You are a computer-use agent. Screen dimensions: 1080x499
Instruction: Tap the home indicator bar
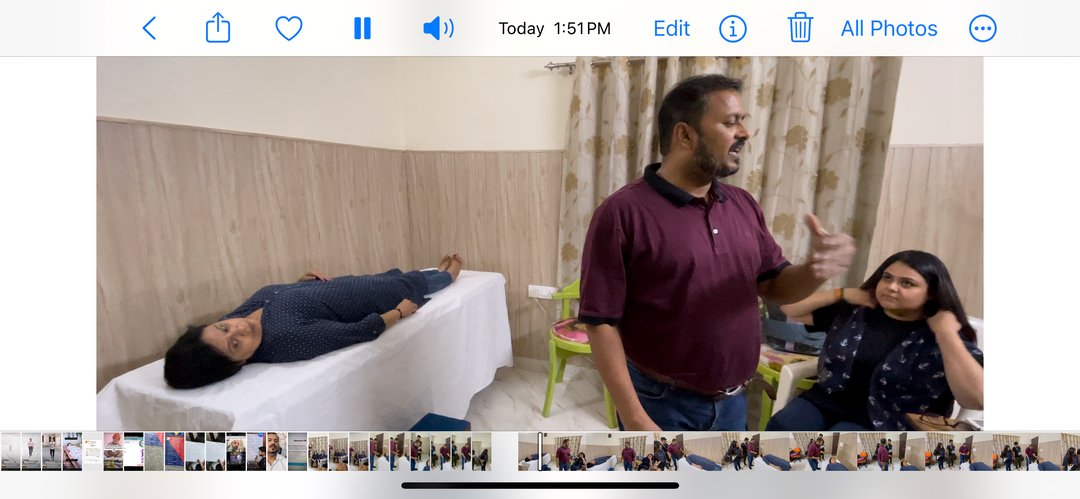click(540, 485)
